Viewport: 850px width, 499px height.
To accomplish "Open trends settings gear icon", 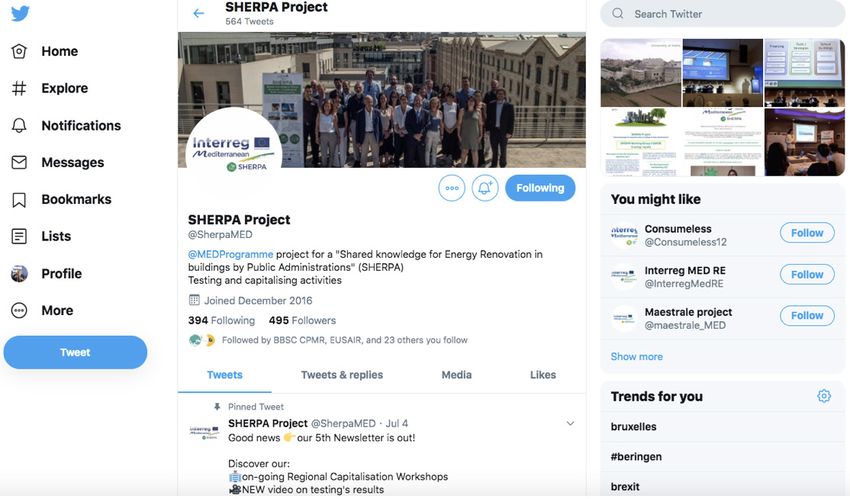I will click(x=823, y=396).
